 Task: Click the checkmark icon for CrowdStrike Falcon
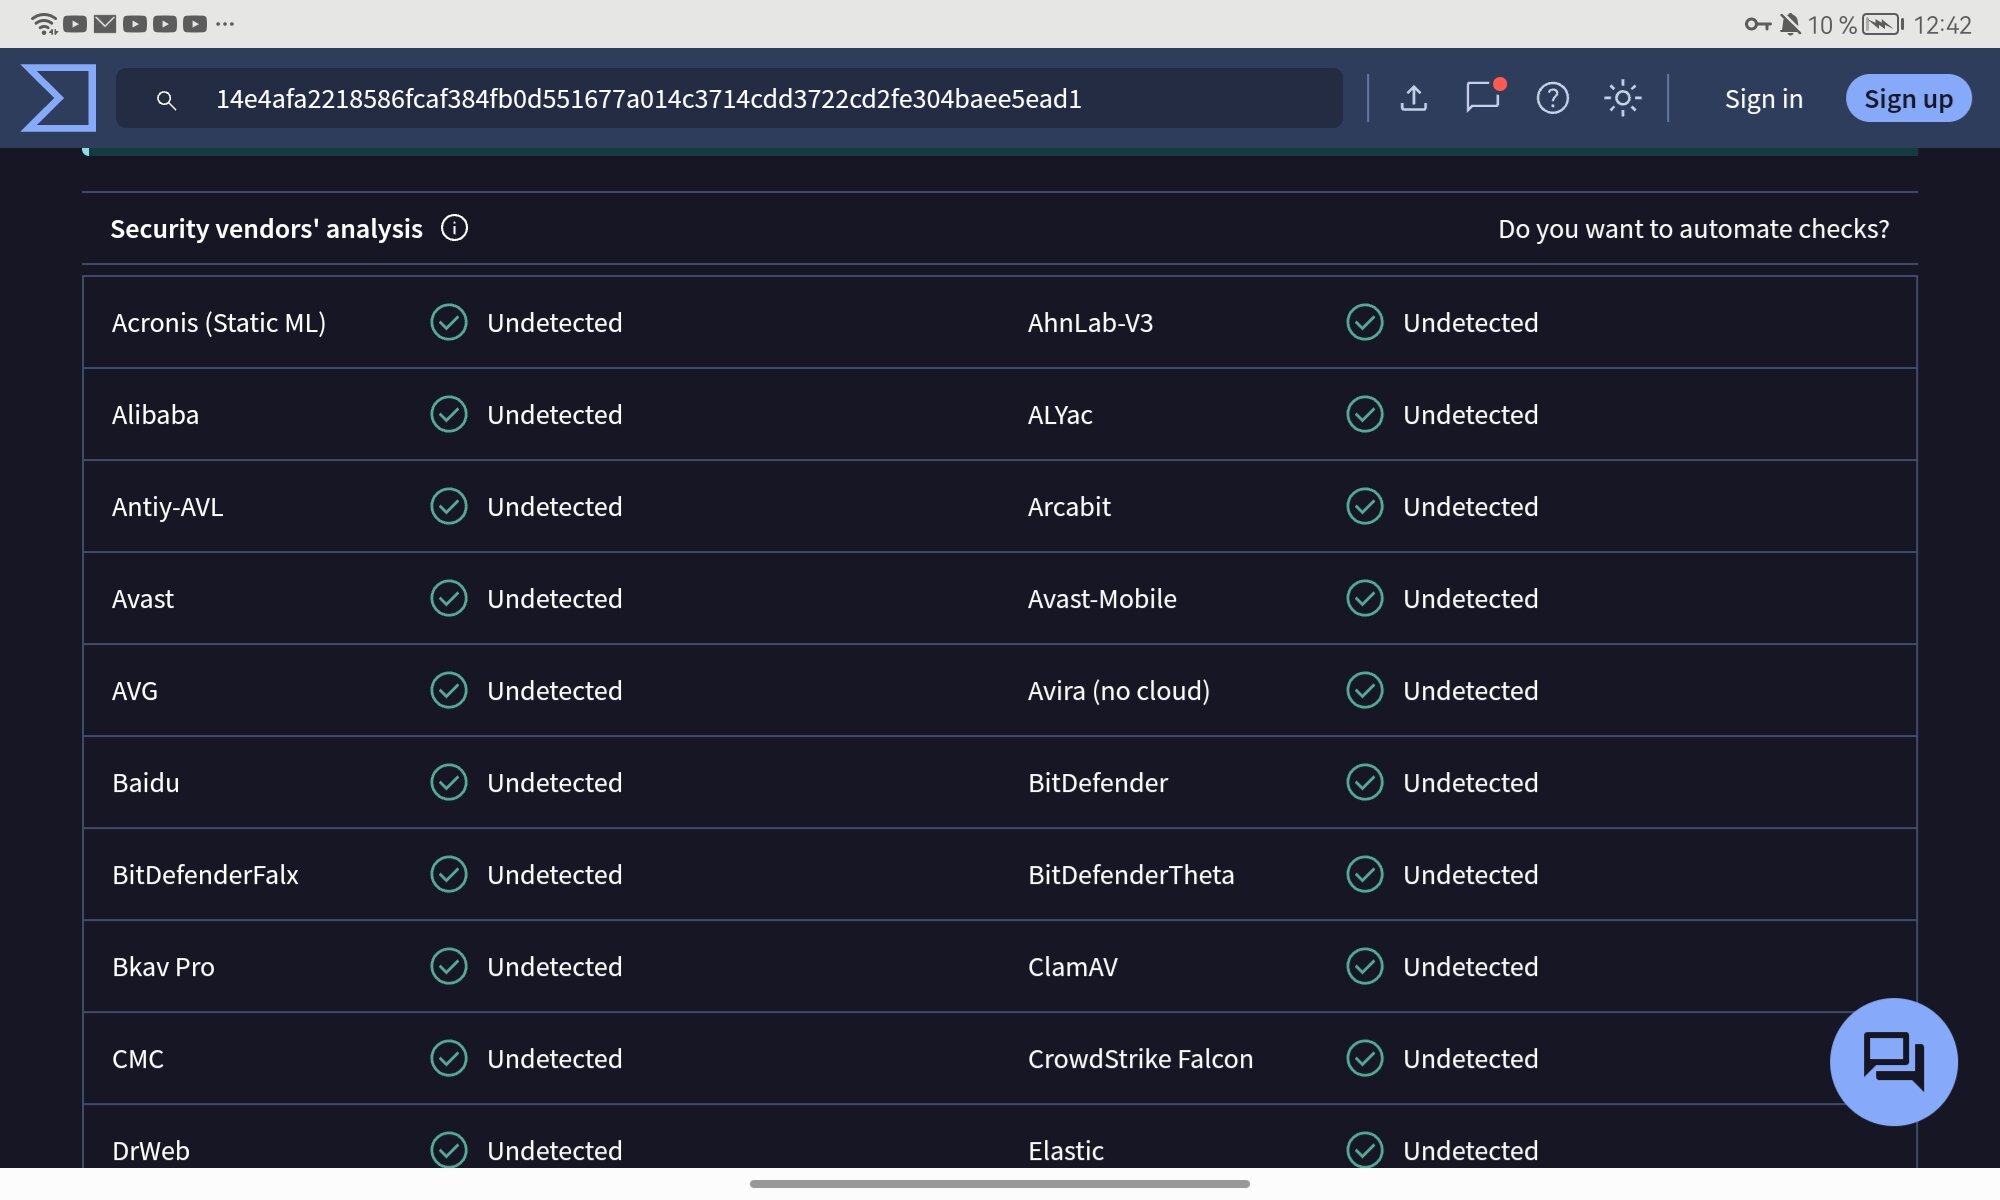[1365, 1058]
